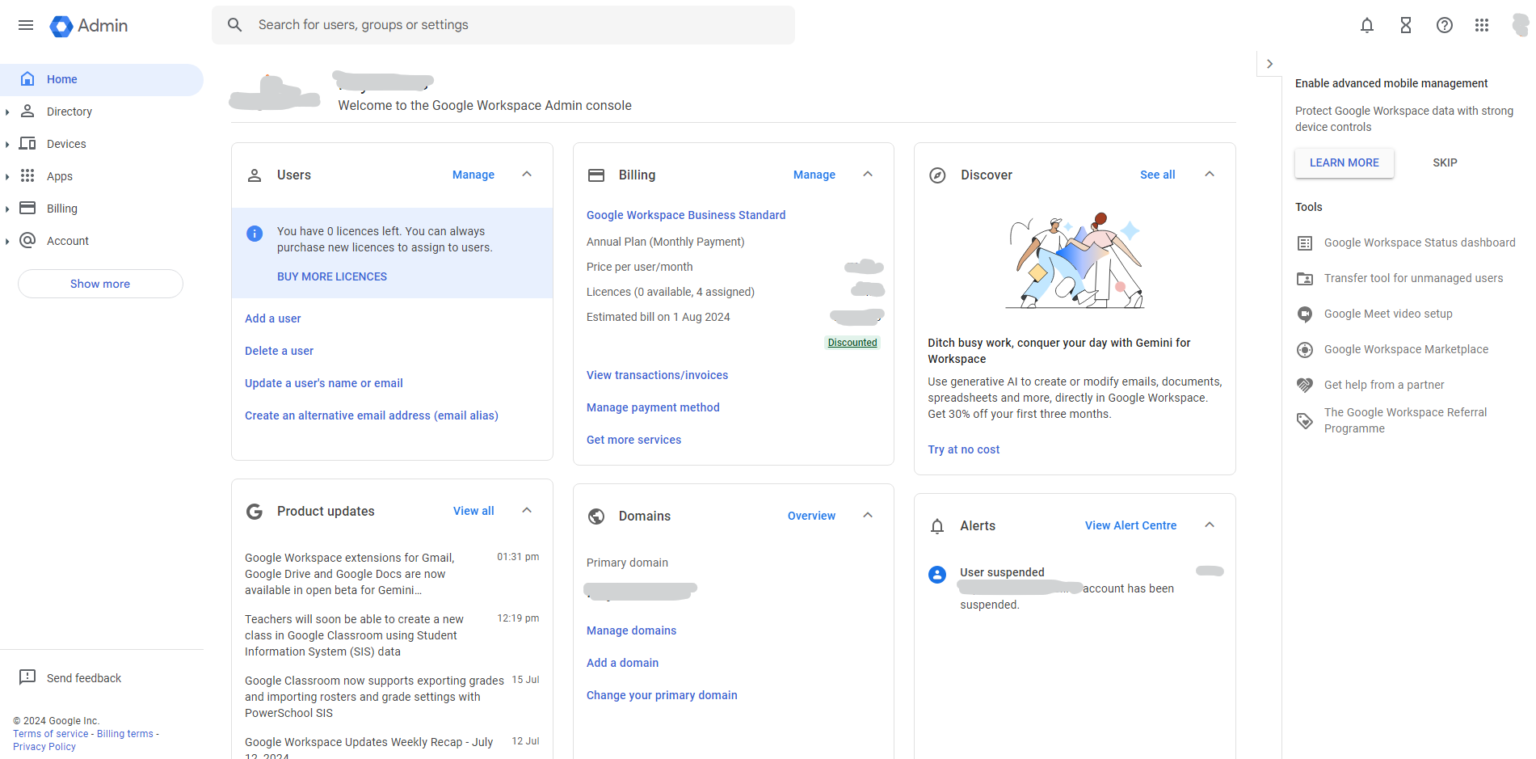The height and width of the screenshot is (759, 1536).
Task: Click the Account sidebar icon
Action: (x=26, y=240)
